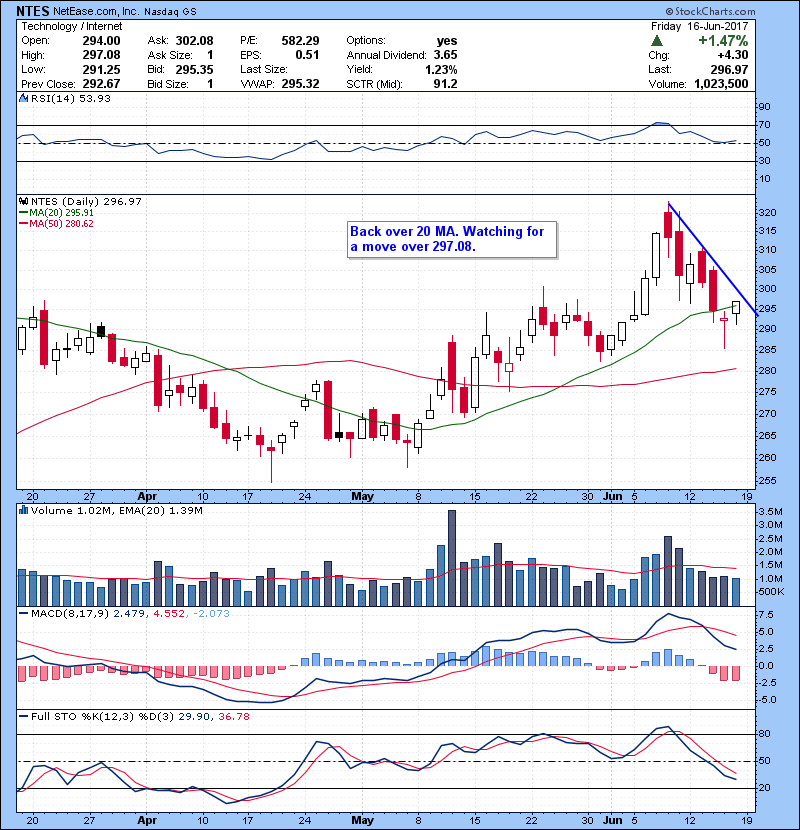This screenshot has width=800, height=830.
Task: Click the High value 297.08
Action: [102, 55]
